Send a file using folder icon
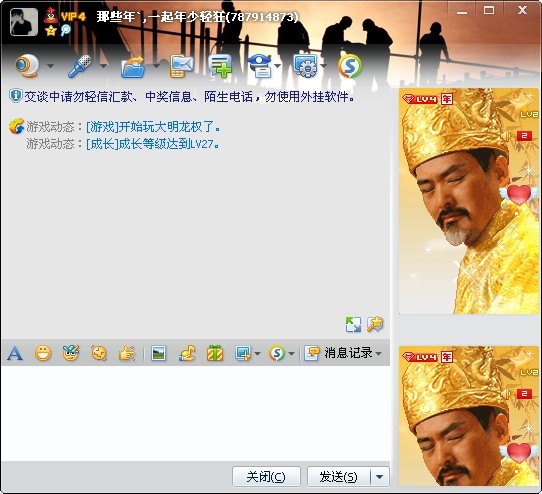Viewport: 542px width, 494px height. 133,66
